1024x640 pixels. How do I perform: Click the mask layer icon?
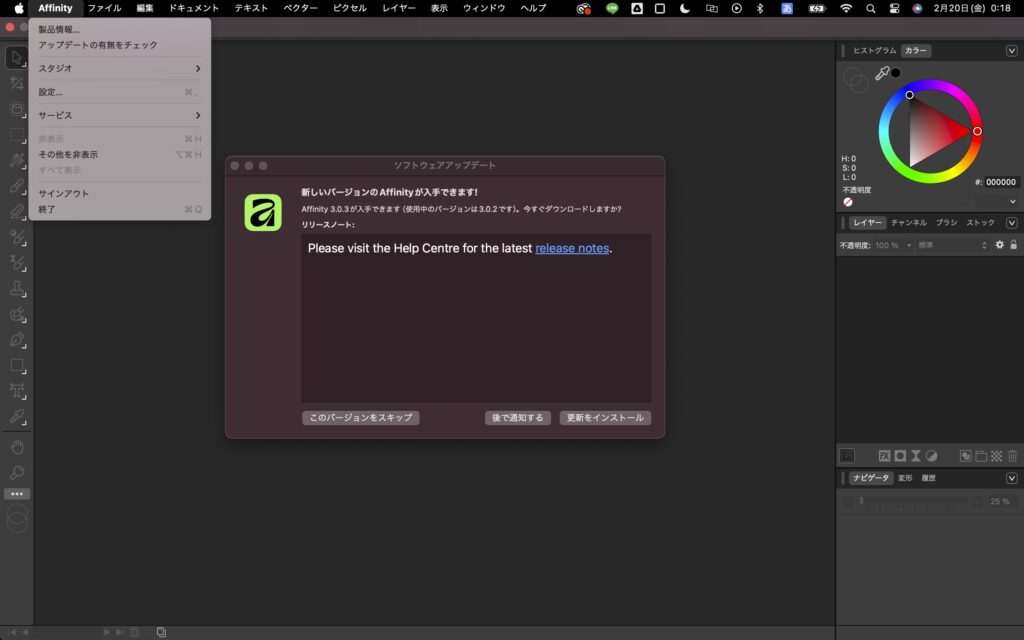900,455
